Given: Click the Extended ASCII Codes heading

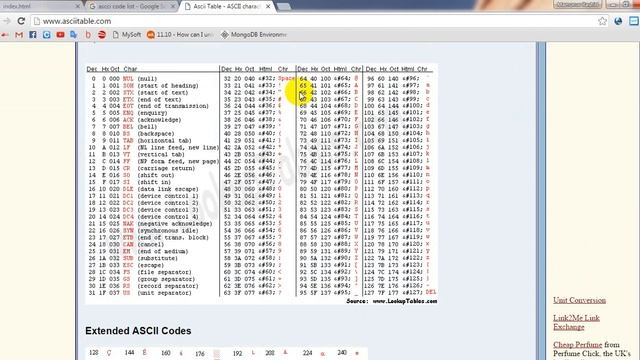Looking at the screenshot, I should 138,331.
